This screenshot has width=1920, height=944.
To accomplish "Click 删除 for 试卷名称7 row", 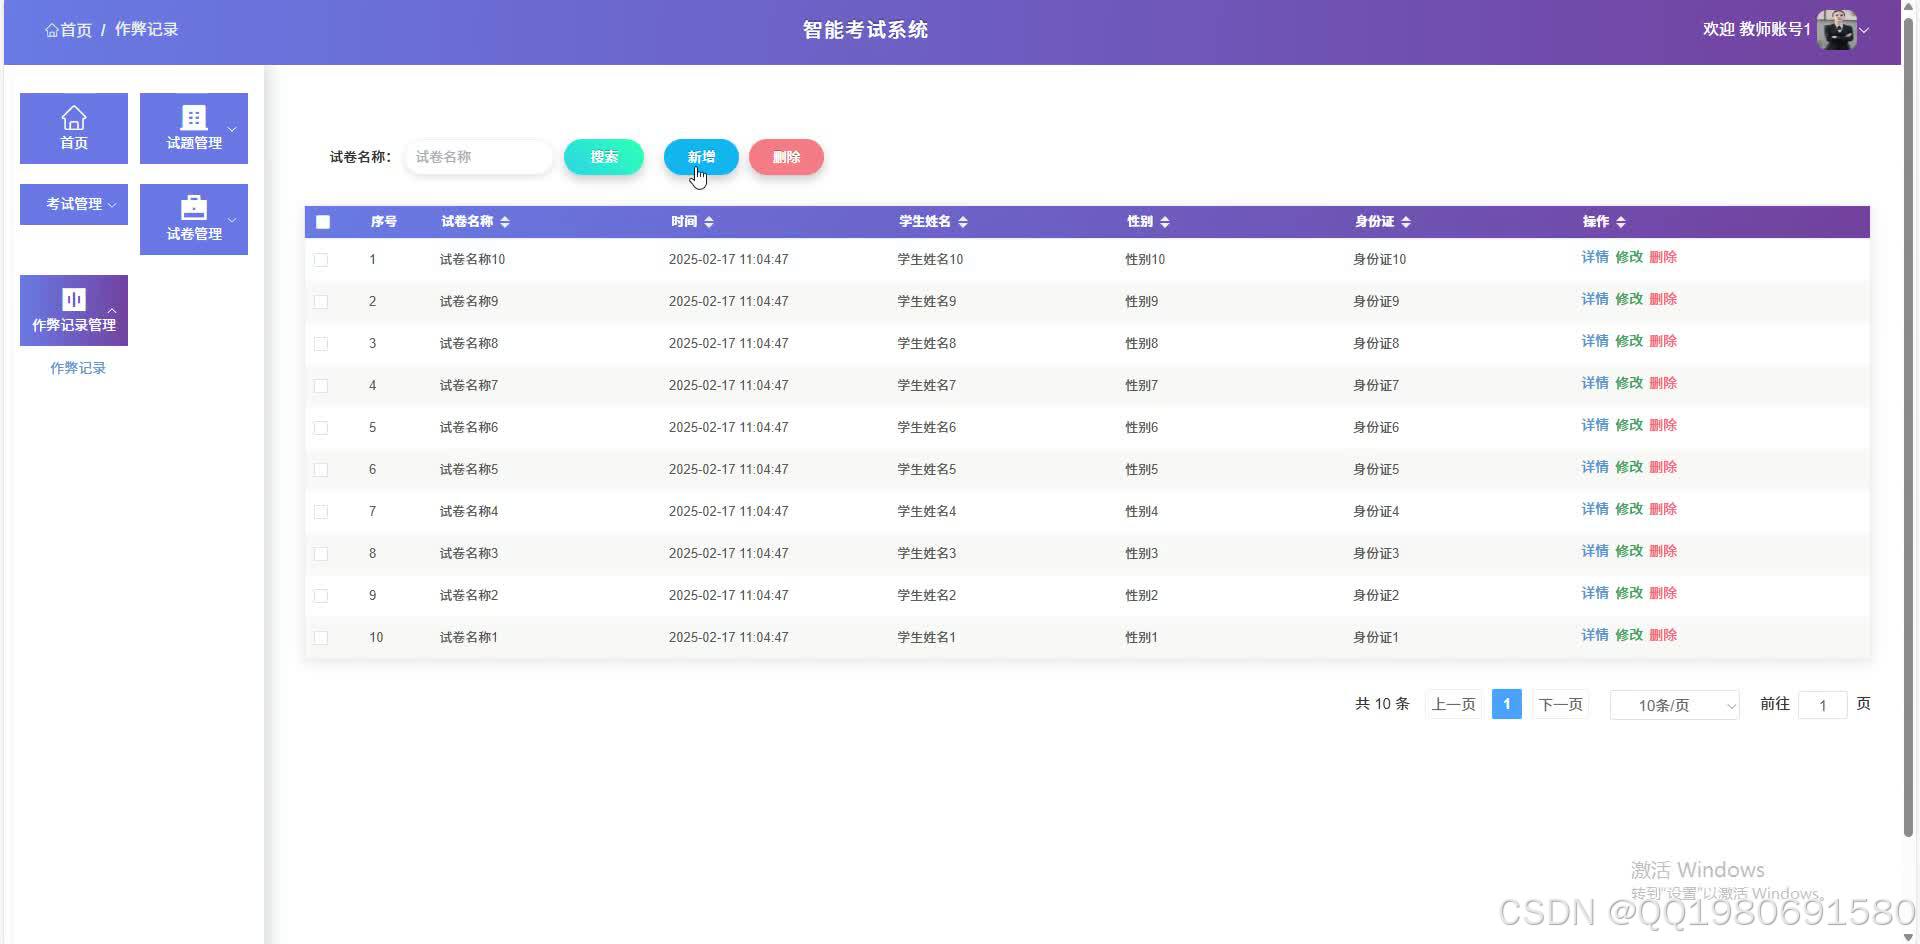I will 1663,383.
